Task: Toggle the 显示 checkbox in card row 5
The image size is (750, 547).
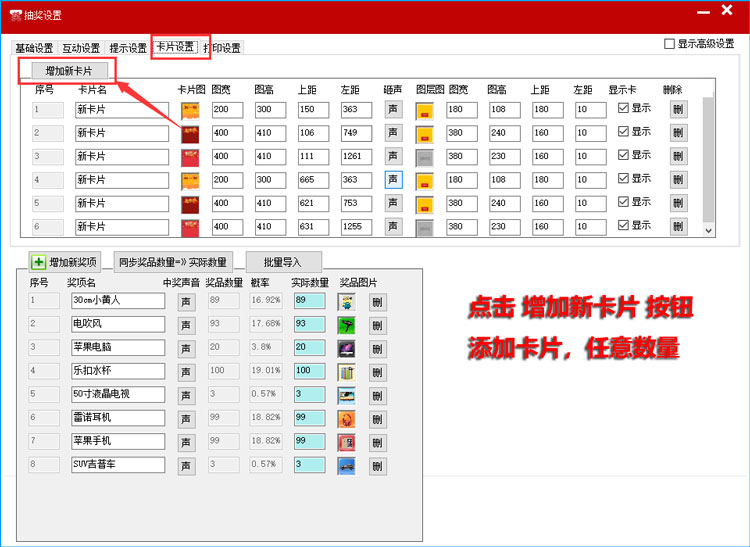Action: click(x=624, y=203)
